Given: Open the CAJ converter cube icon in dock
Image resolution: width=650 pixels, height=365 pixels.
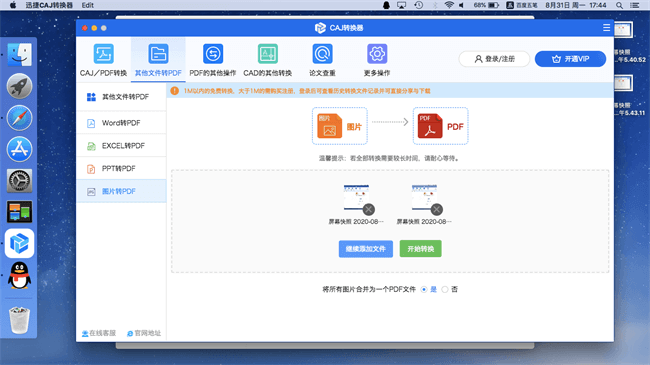Looking at the screenshot, I should (19, 243).
